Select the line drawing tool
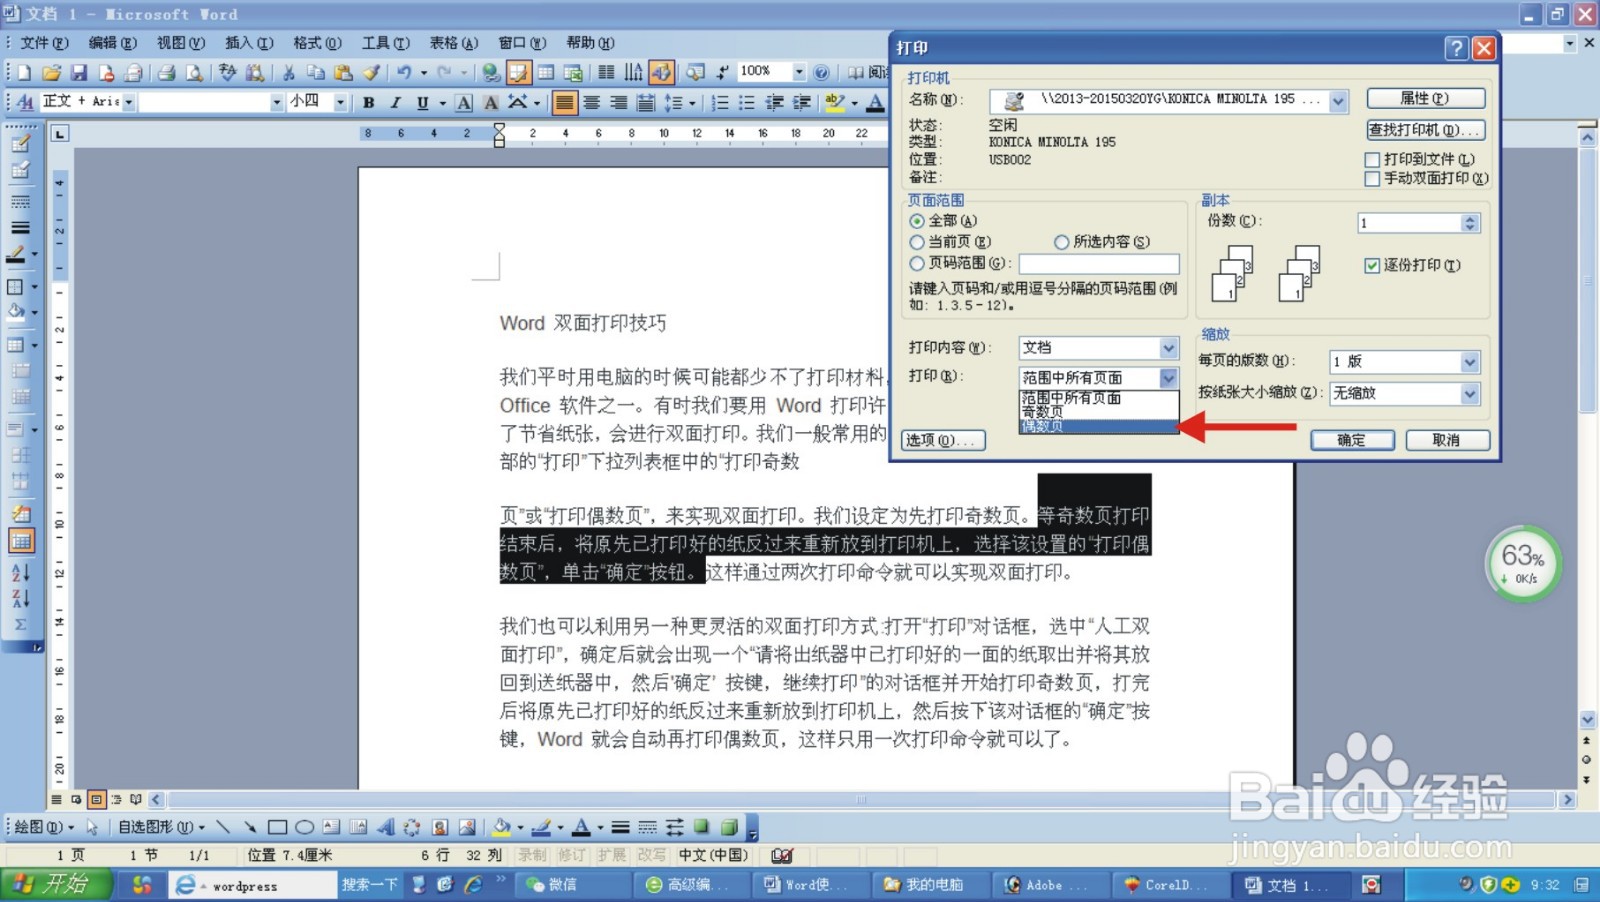 tap(223, 827)
